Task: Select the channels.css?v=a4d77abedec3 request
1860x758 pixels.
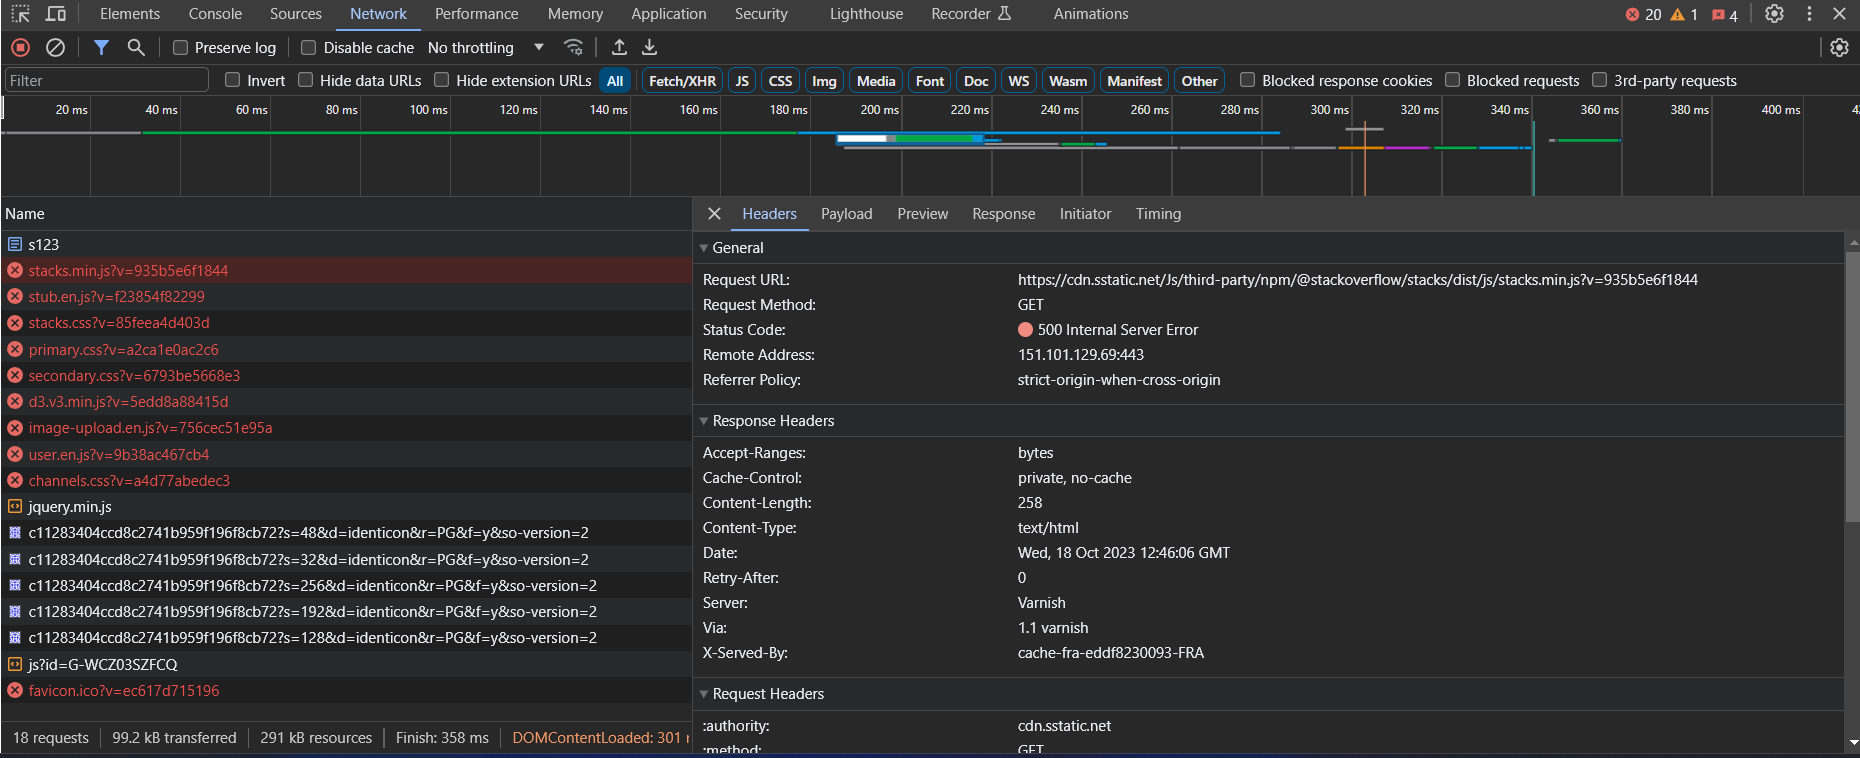Action: [x=346, y=481]
